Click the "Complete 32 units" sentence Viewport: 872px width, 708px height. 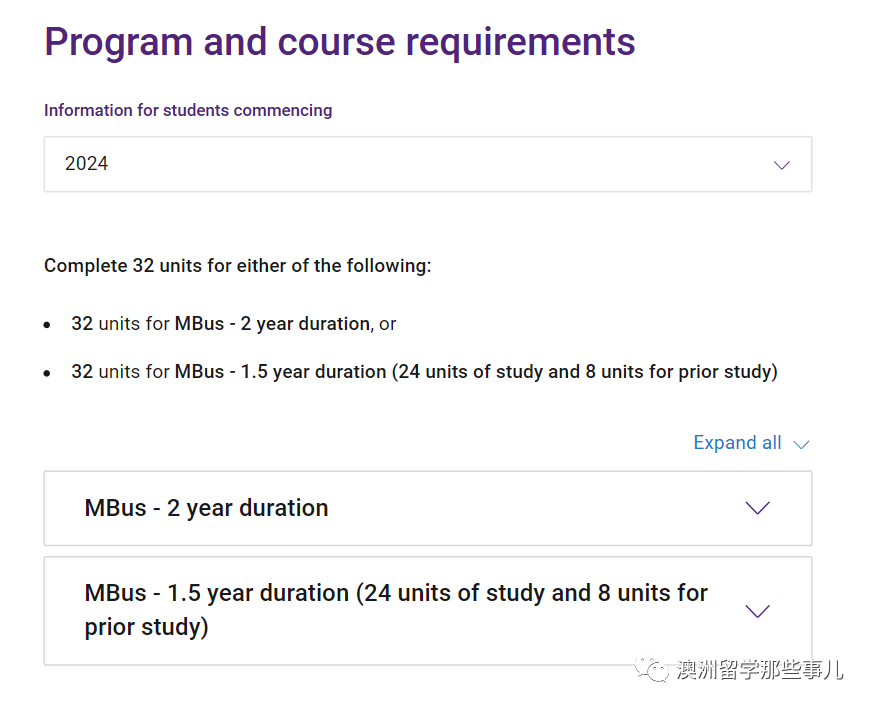[238, 266]
